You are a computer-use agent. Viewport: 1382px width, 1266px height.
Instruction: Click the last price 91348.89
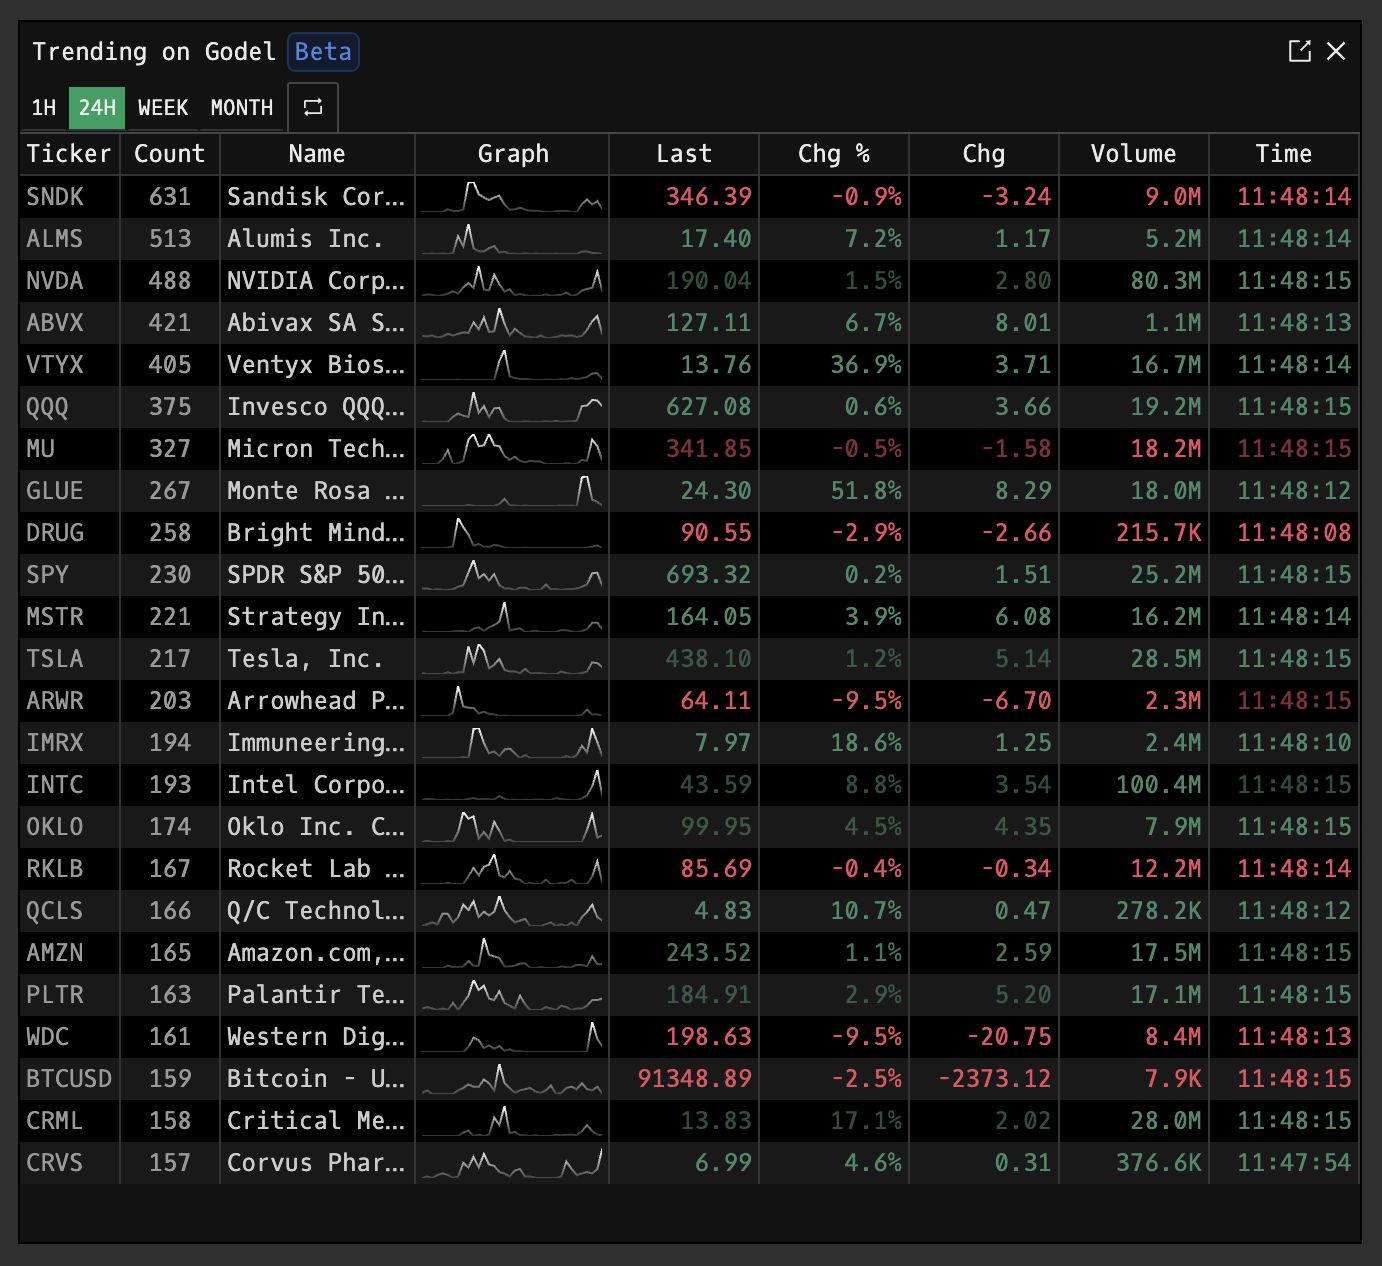pyautogui.click(x=695, y=1079)
